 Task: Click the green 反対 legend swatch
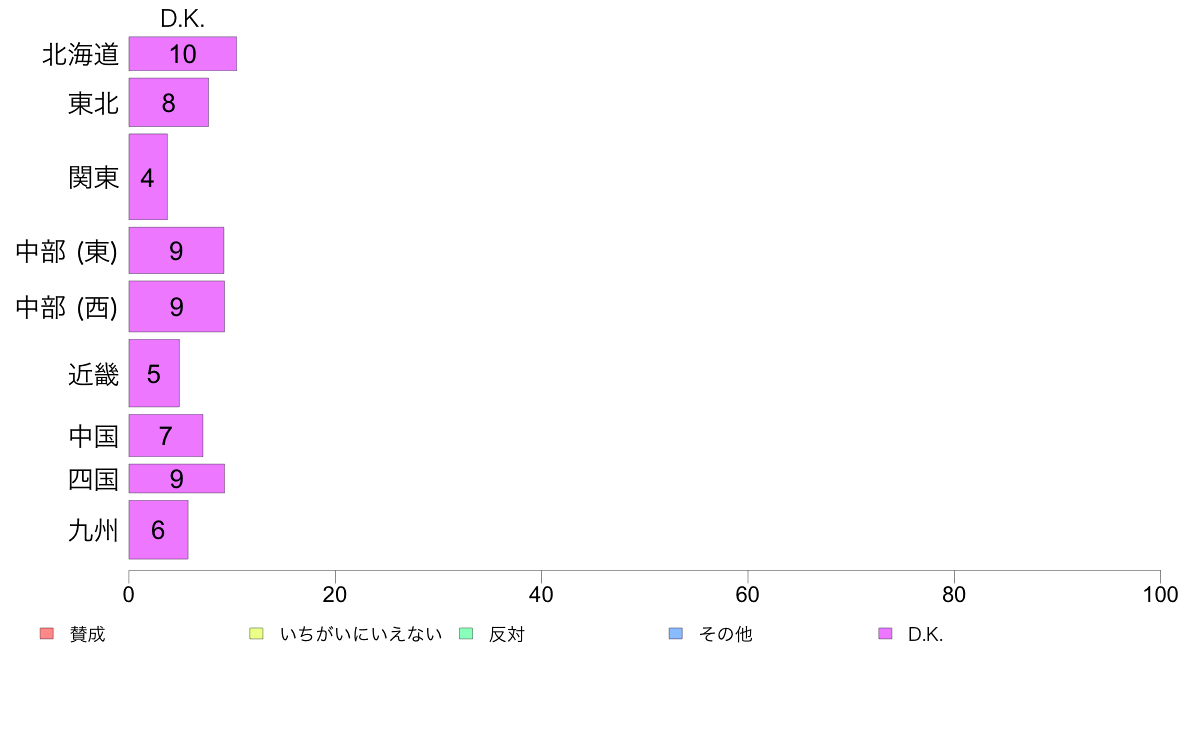466,634
